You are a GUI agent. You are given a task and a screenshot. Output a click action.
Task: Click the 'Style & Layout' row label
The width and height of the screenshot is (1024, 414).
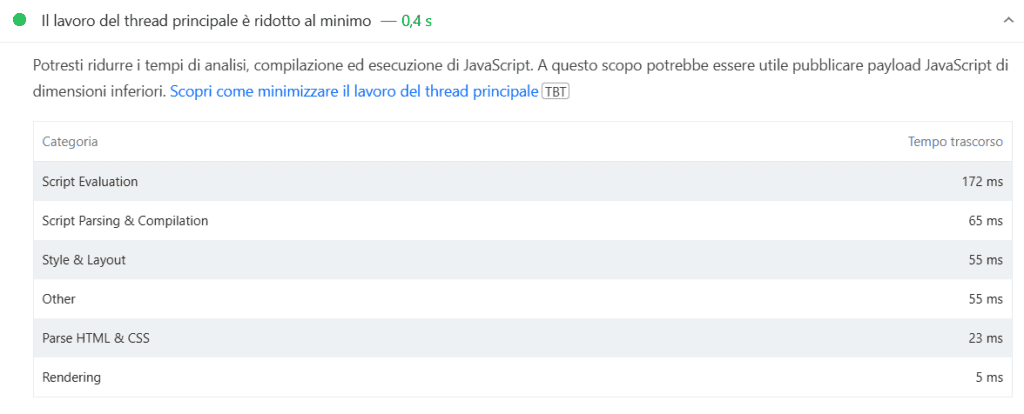click(x=84, y=260)
